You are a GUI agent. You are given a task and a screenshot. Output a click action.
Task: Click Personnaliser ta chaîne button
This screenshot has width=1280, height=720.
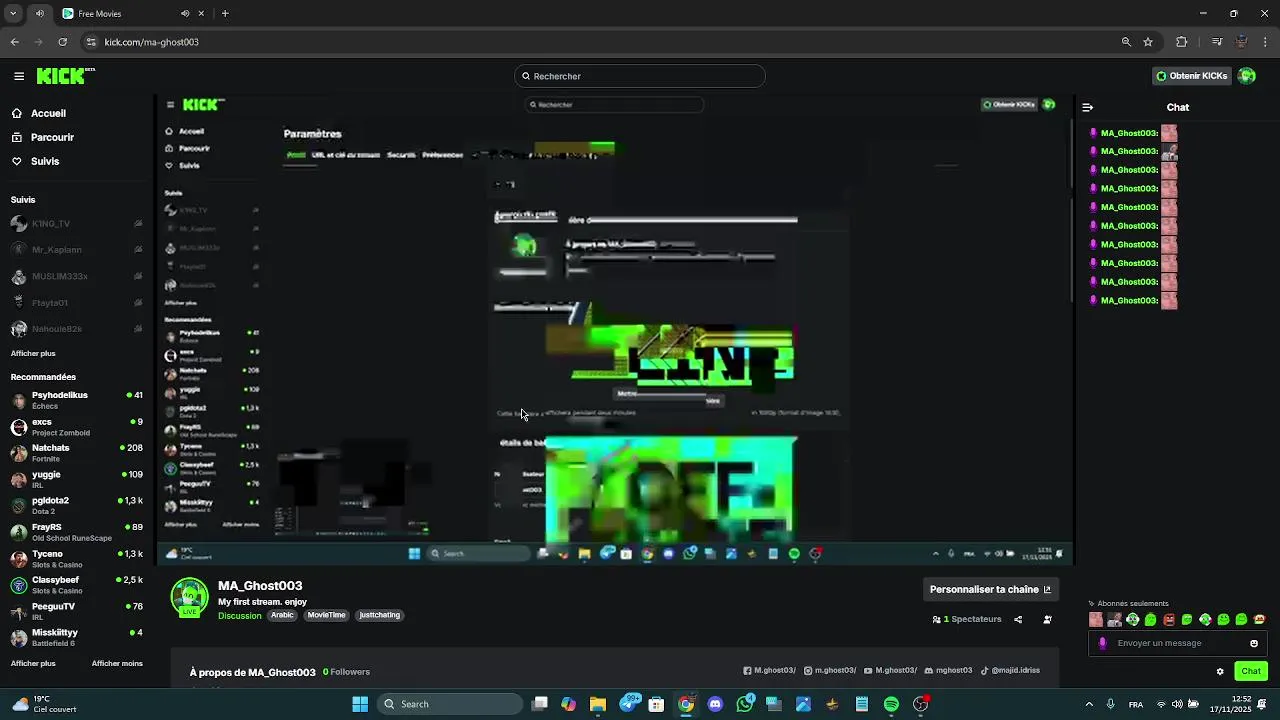(990, 589)
